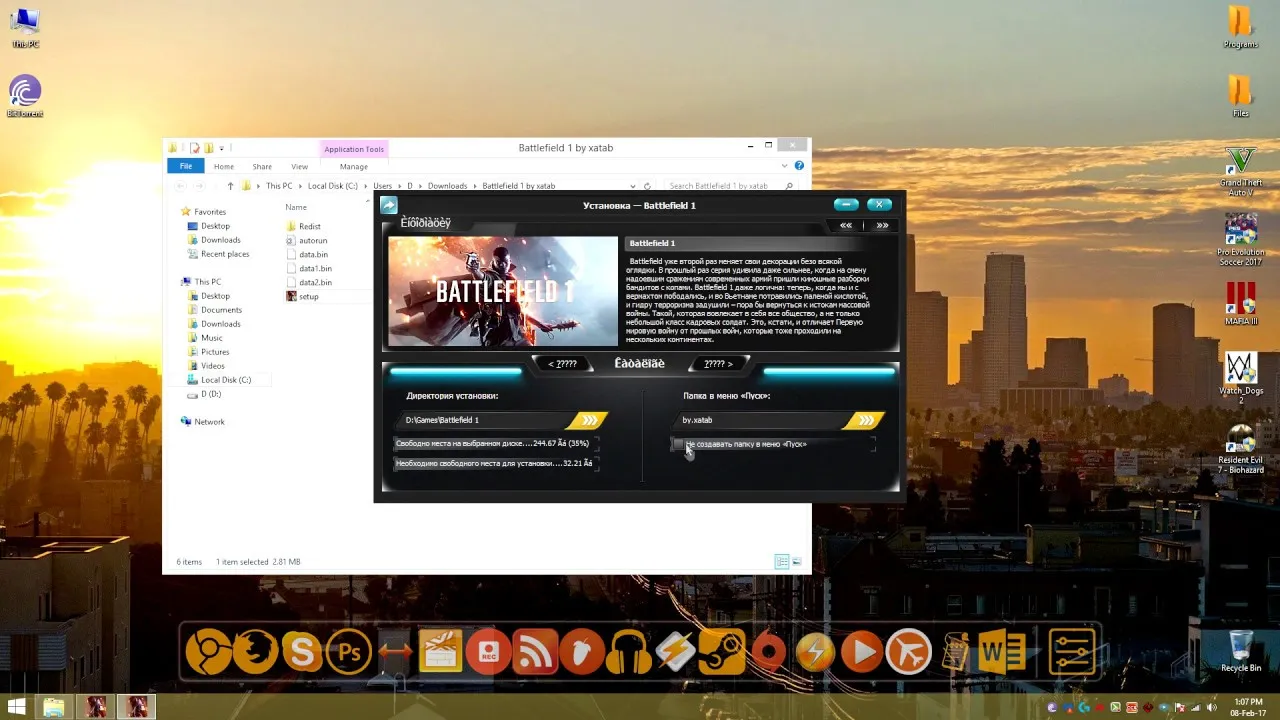Launch Firefox from the dock
The image size is (1280, 720).
pyautogui.click(x=256, y=653)
